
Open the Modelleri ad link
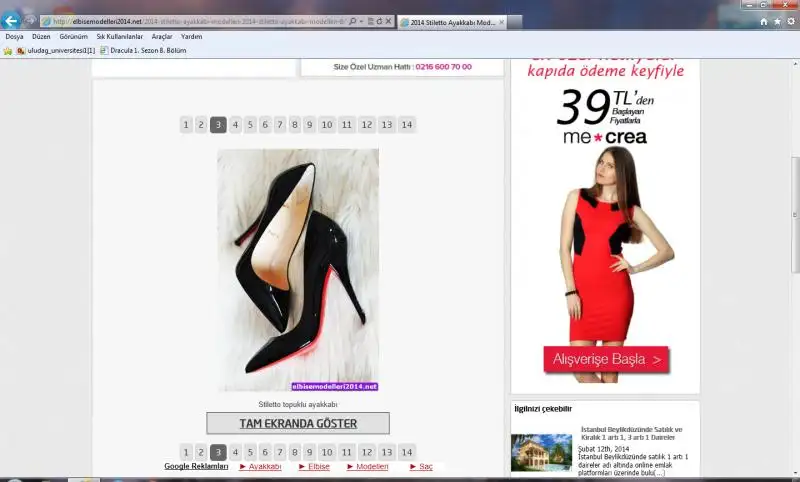click(368, 466)
